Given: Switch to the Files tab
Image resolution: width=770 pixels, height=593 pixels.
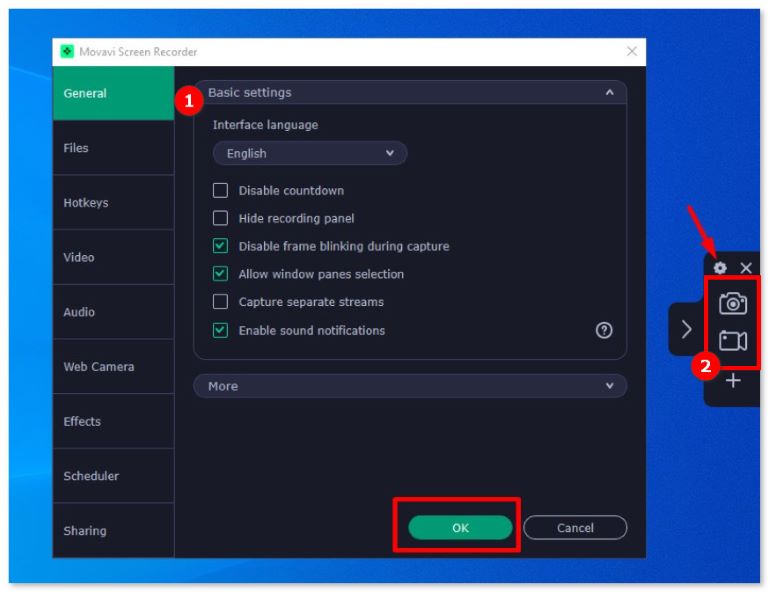Looking at the screenshot, I should (113, 148).
